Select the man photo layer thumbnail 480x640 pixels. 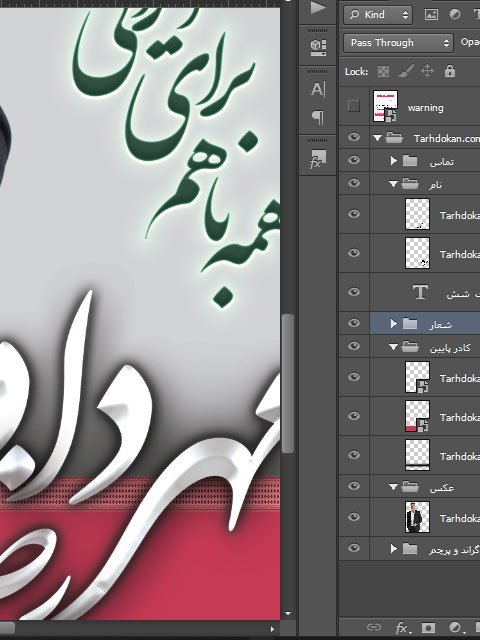click(x=417, y=518)
